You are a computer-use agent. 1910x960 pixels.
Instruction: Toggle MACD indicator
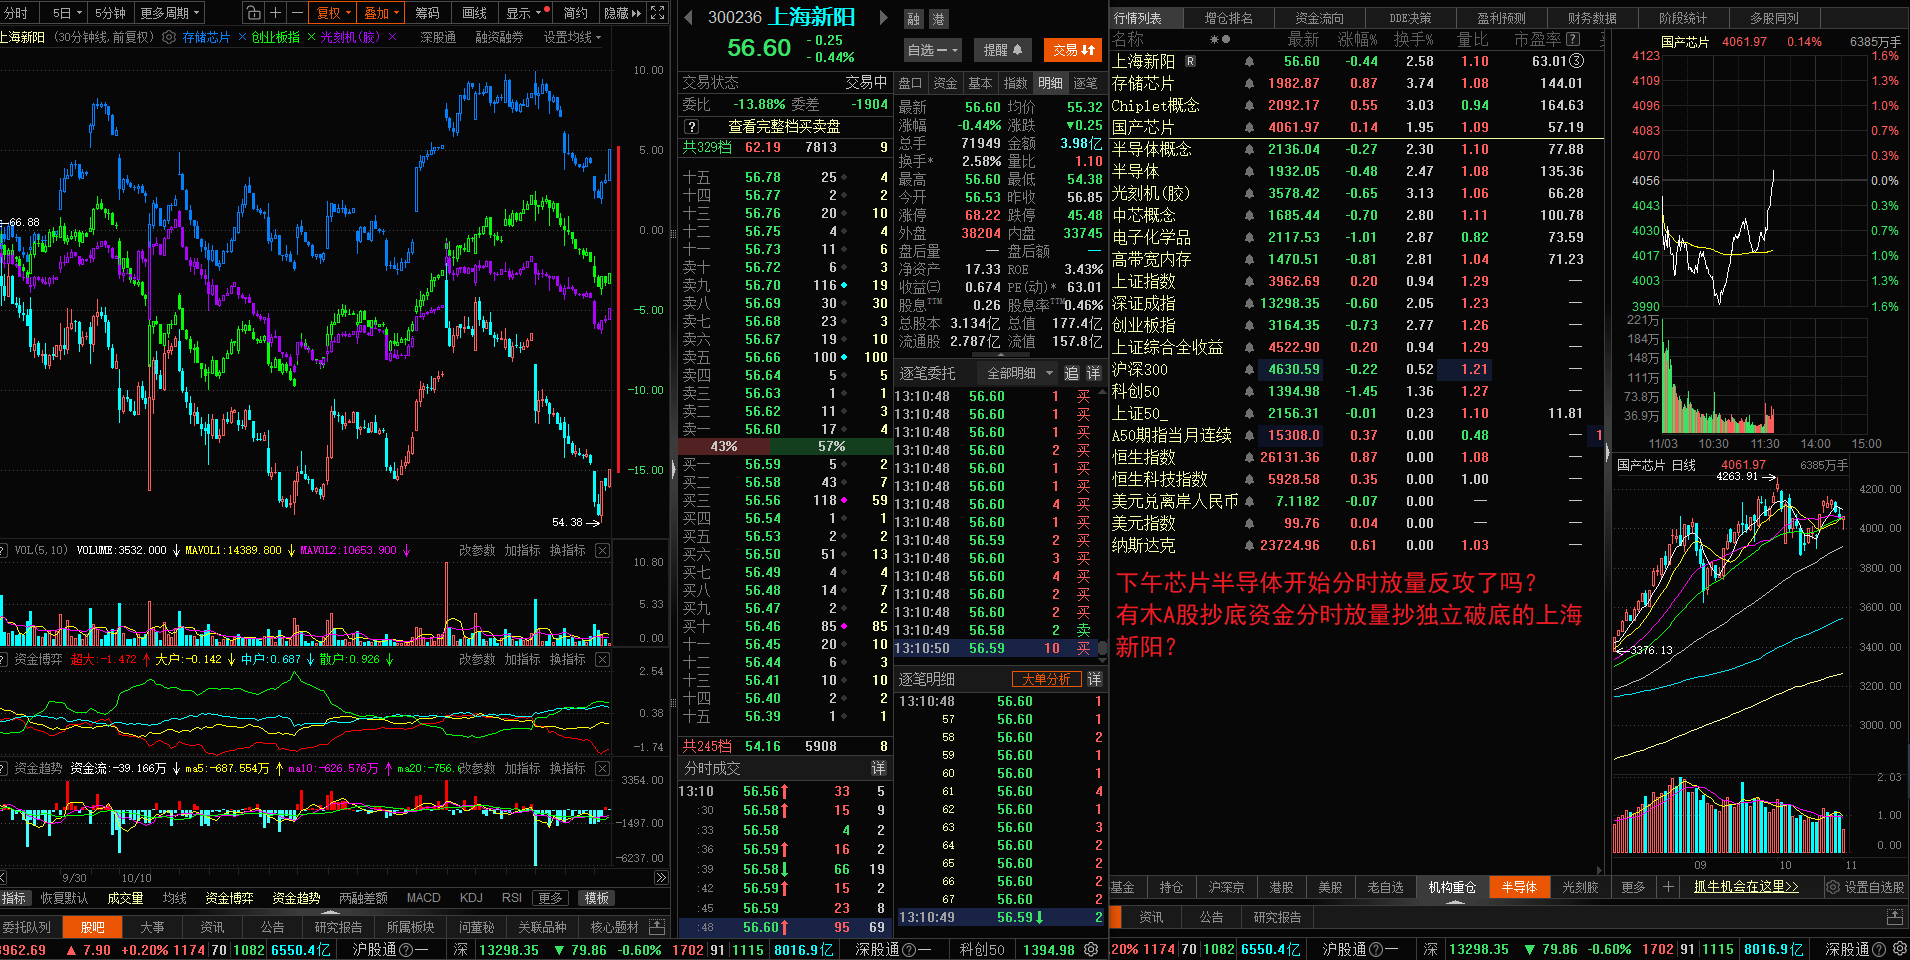tap(423, 898)
